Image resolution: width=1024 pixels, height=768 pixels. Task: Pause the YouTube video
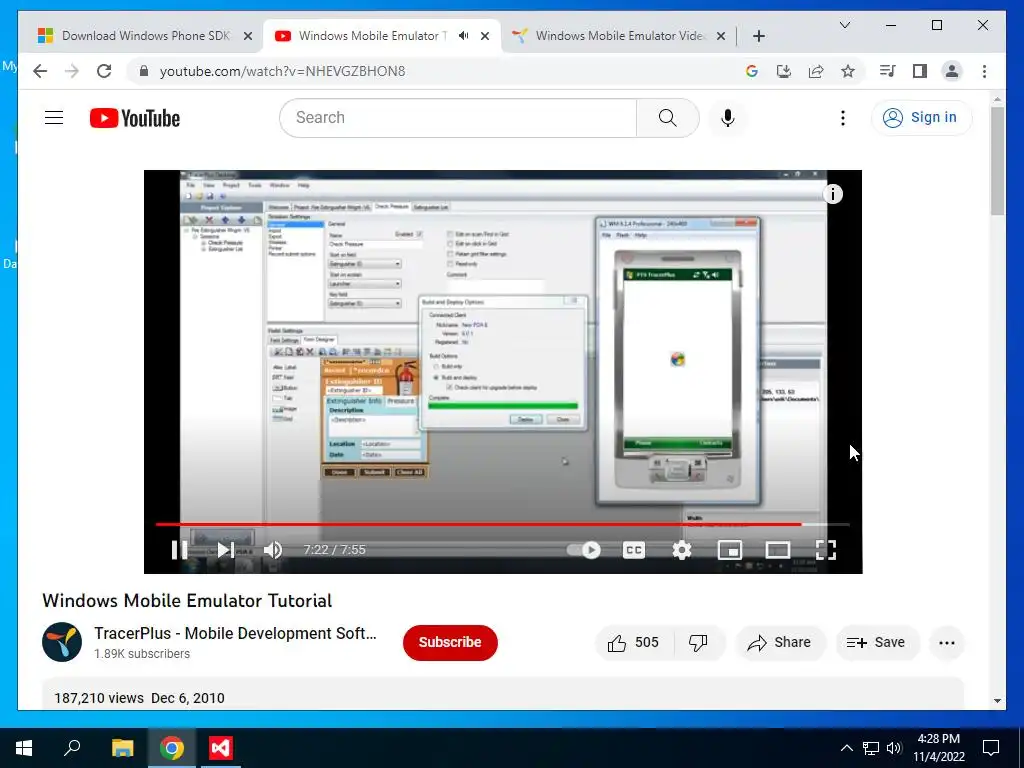pos(179,550)
